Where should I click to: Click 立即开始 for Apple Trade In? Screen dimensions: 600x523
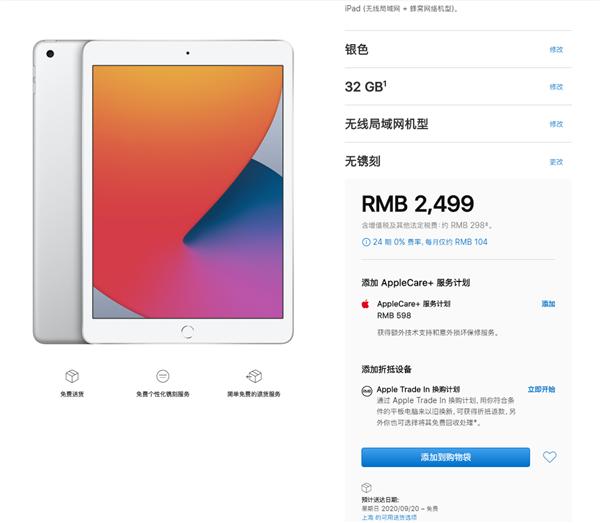[541, 389]
